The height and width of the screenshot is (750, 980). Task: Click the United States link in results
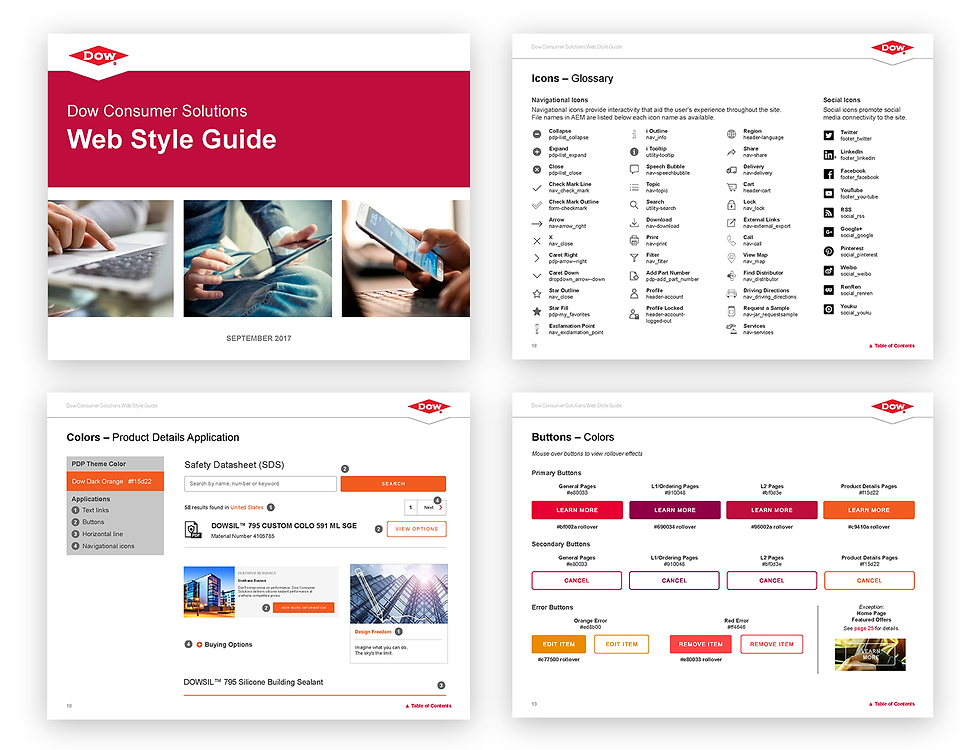point(247,508)
